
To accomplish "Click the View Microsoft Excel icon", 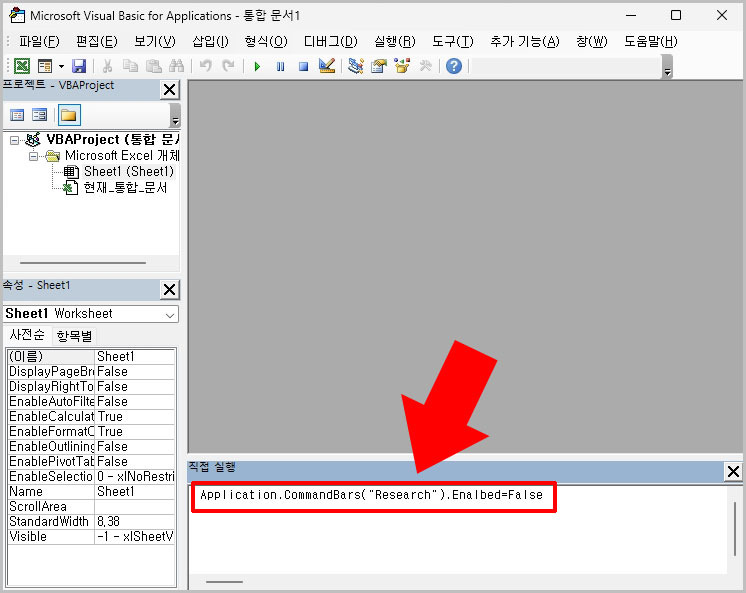I will (x=22, y=66).
